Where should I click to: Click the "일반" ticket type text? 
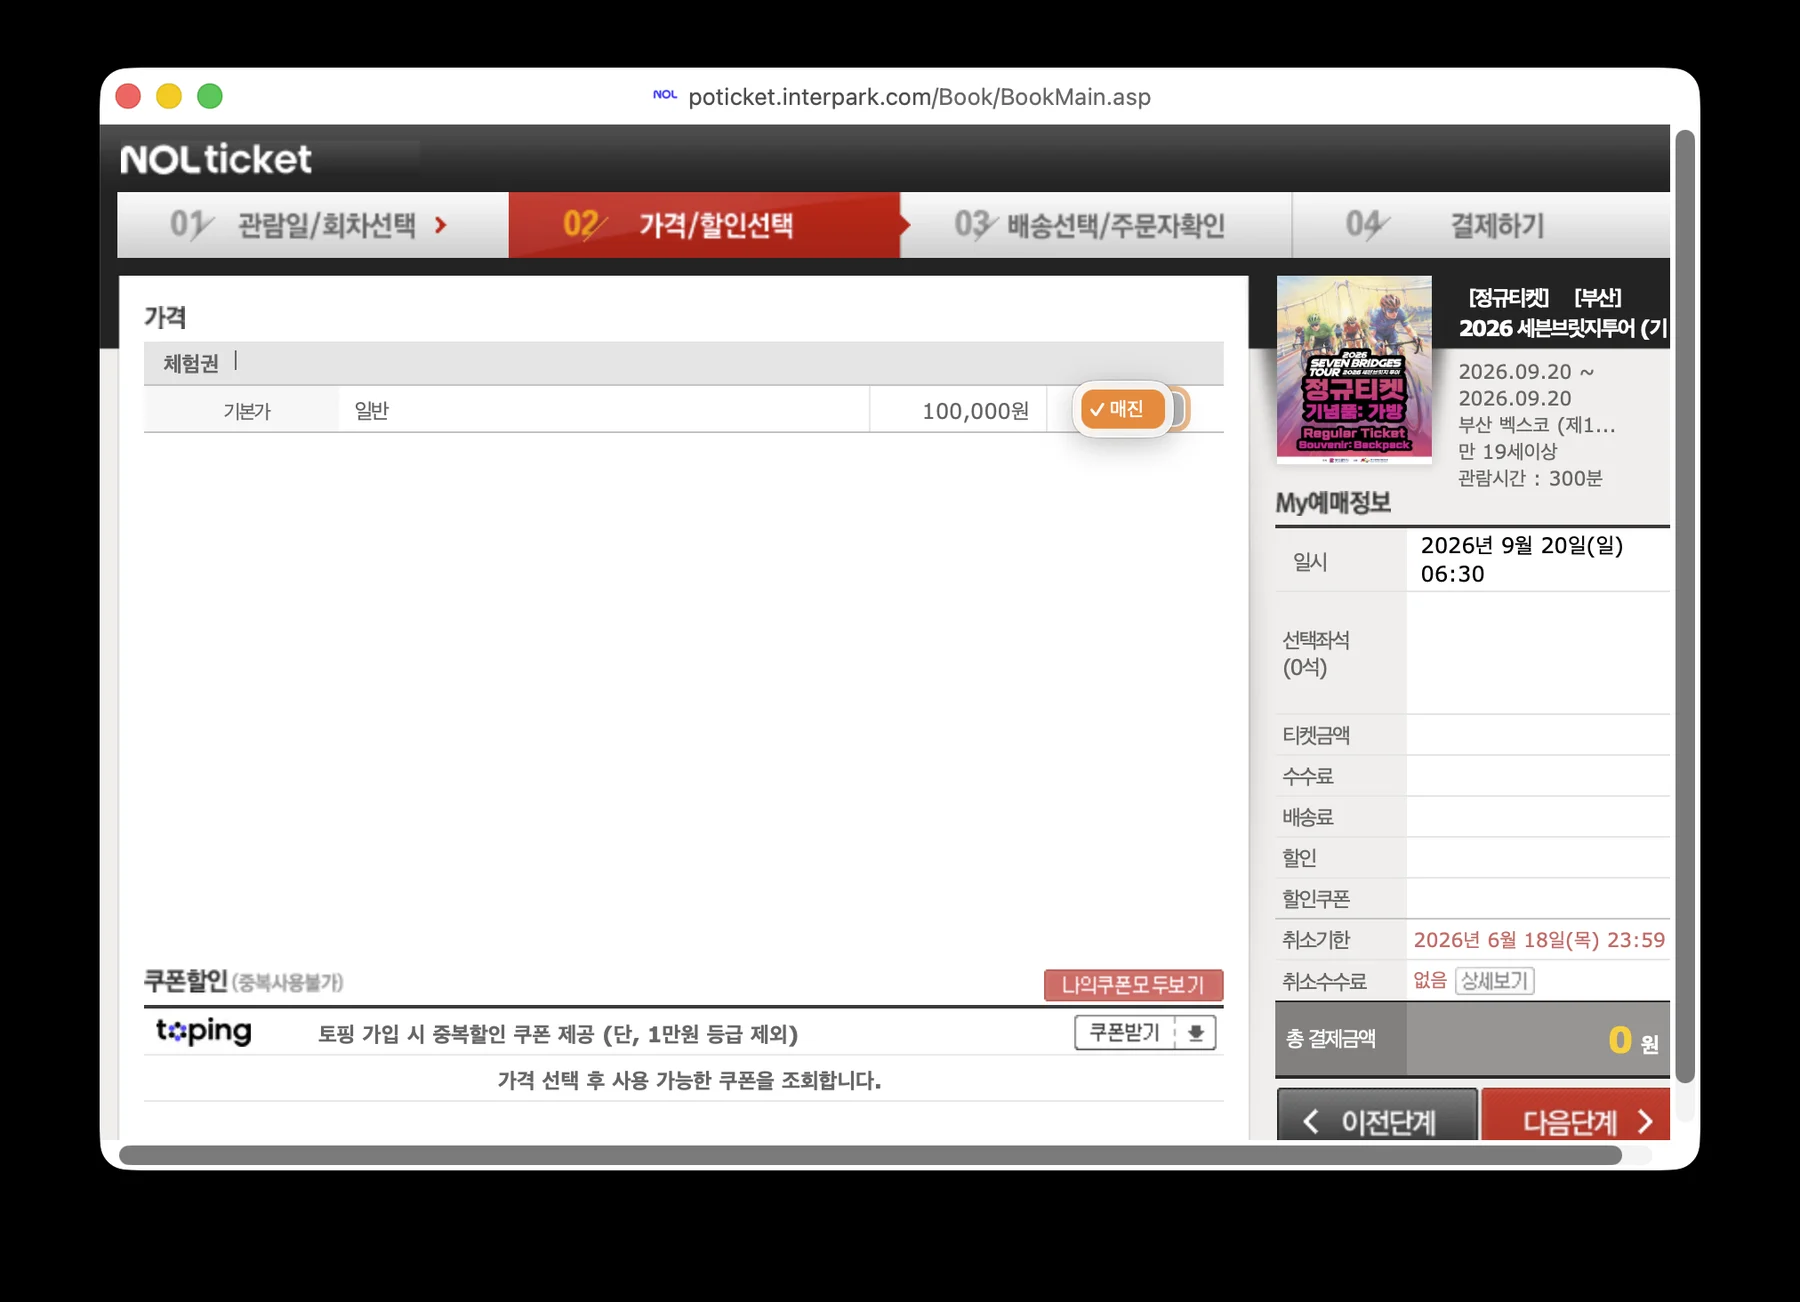tap(372, 410)
